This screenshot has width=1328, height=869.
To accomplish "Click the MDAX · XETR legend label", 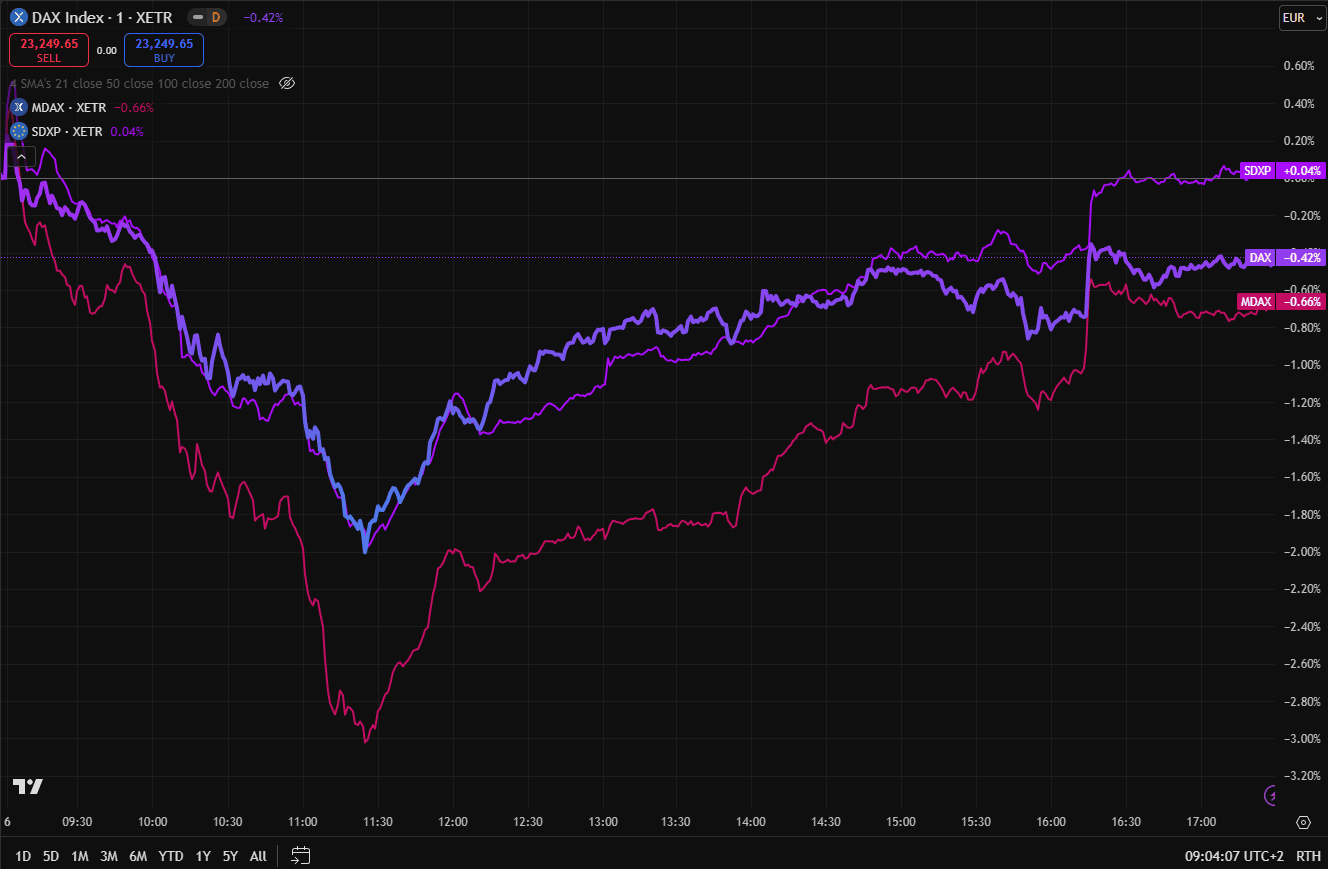I will tap(67, 107).
